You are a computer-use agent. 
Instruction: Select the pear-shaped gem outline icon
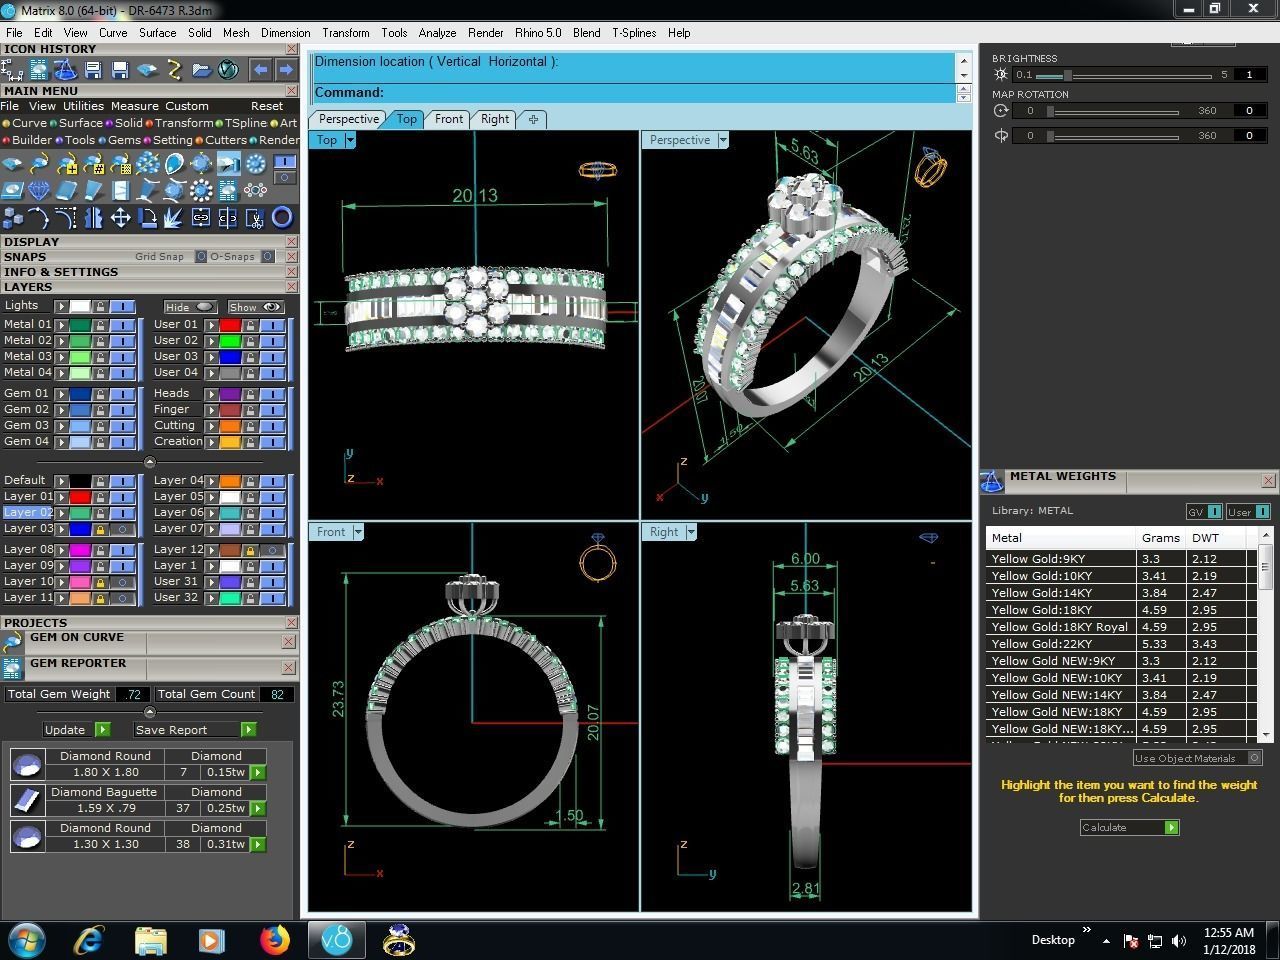tap(174, 163)
